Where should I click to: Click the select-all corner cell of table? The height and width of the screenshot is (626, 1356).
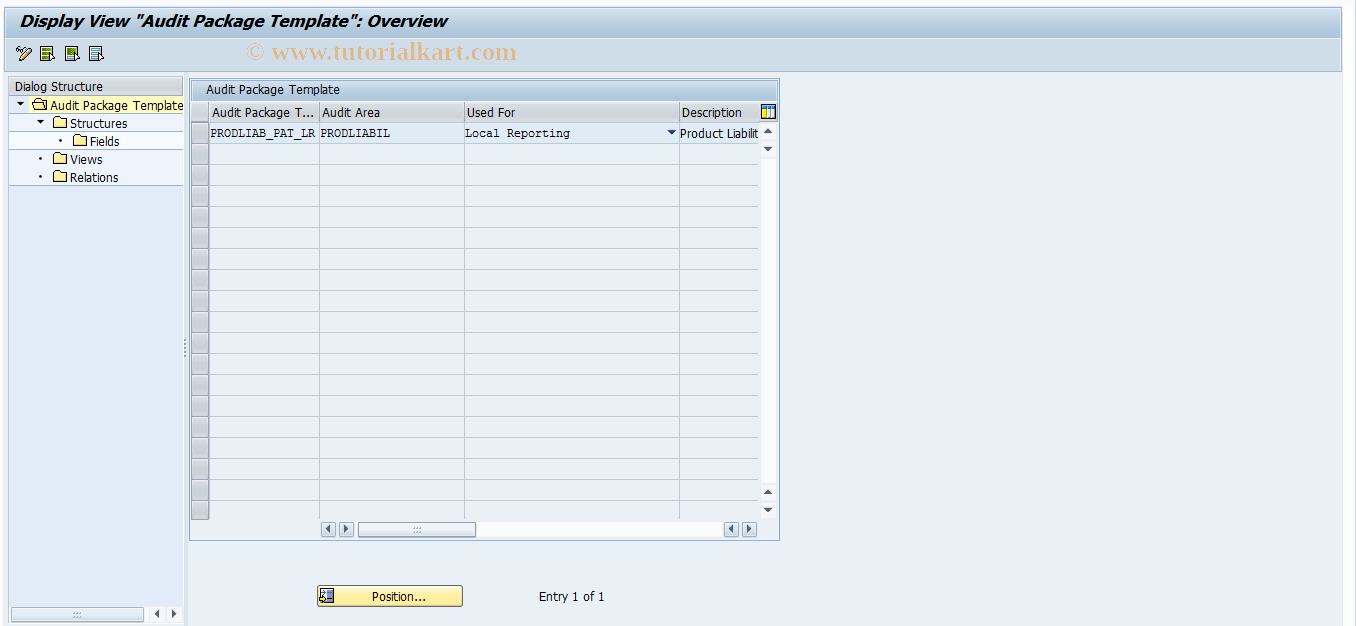200,112
